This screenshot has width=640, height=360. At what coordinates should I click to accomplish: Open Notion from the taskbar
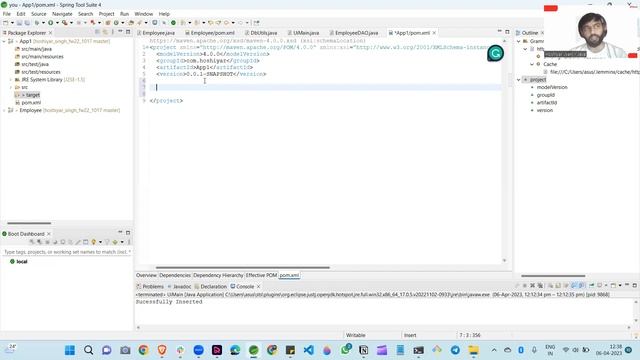point(363,350)
